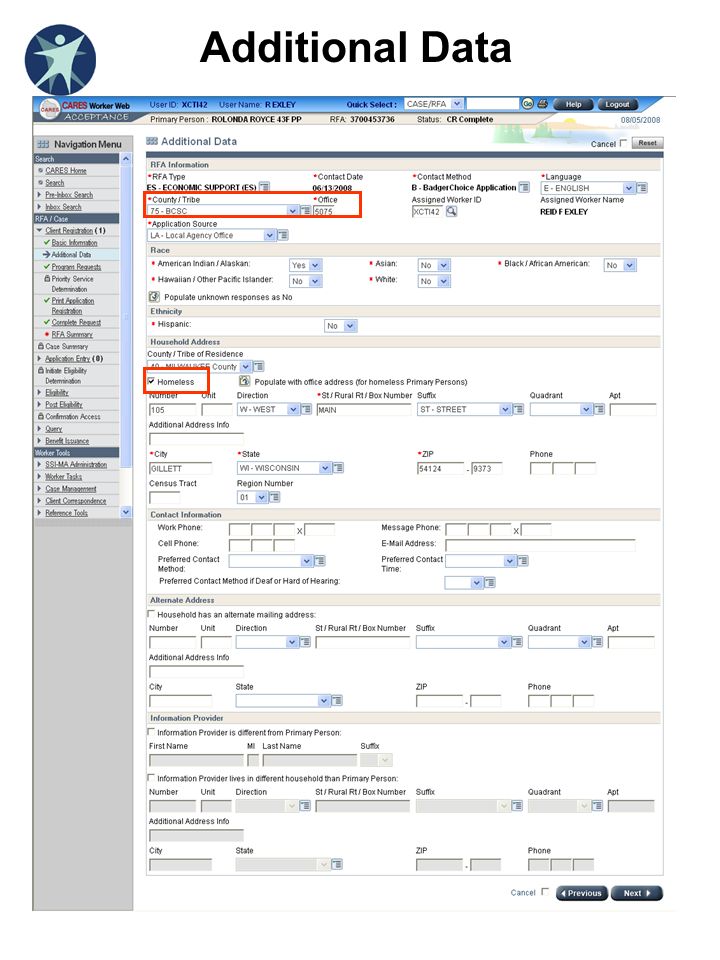This screenshot has height=960, width=720.
Task: Open the Language E - ENGLISH dropdown
Action: (588, 188)
